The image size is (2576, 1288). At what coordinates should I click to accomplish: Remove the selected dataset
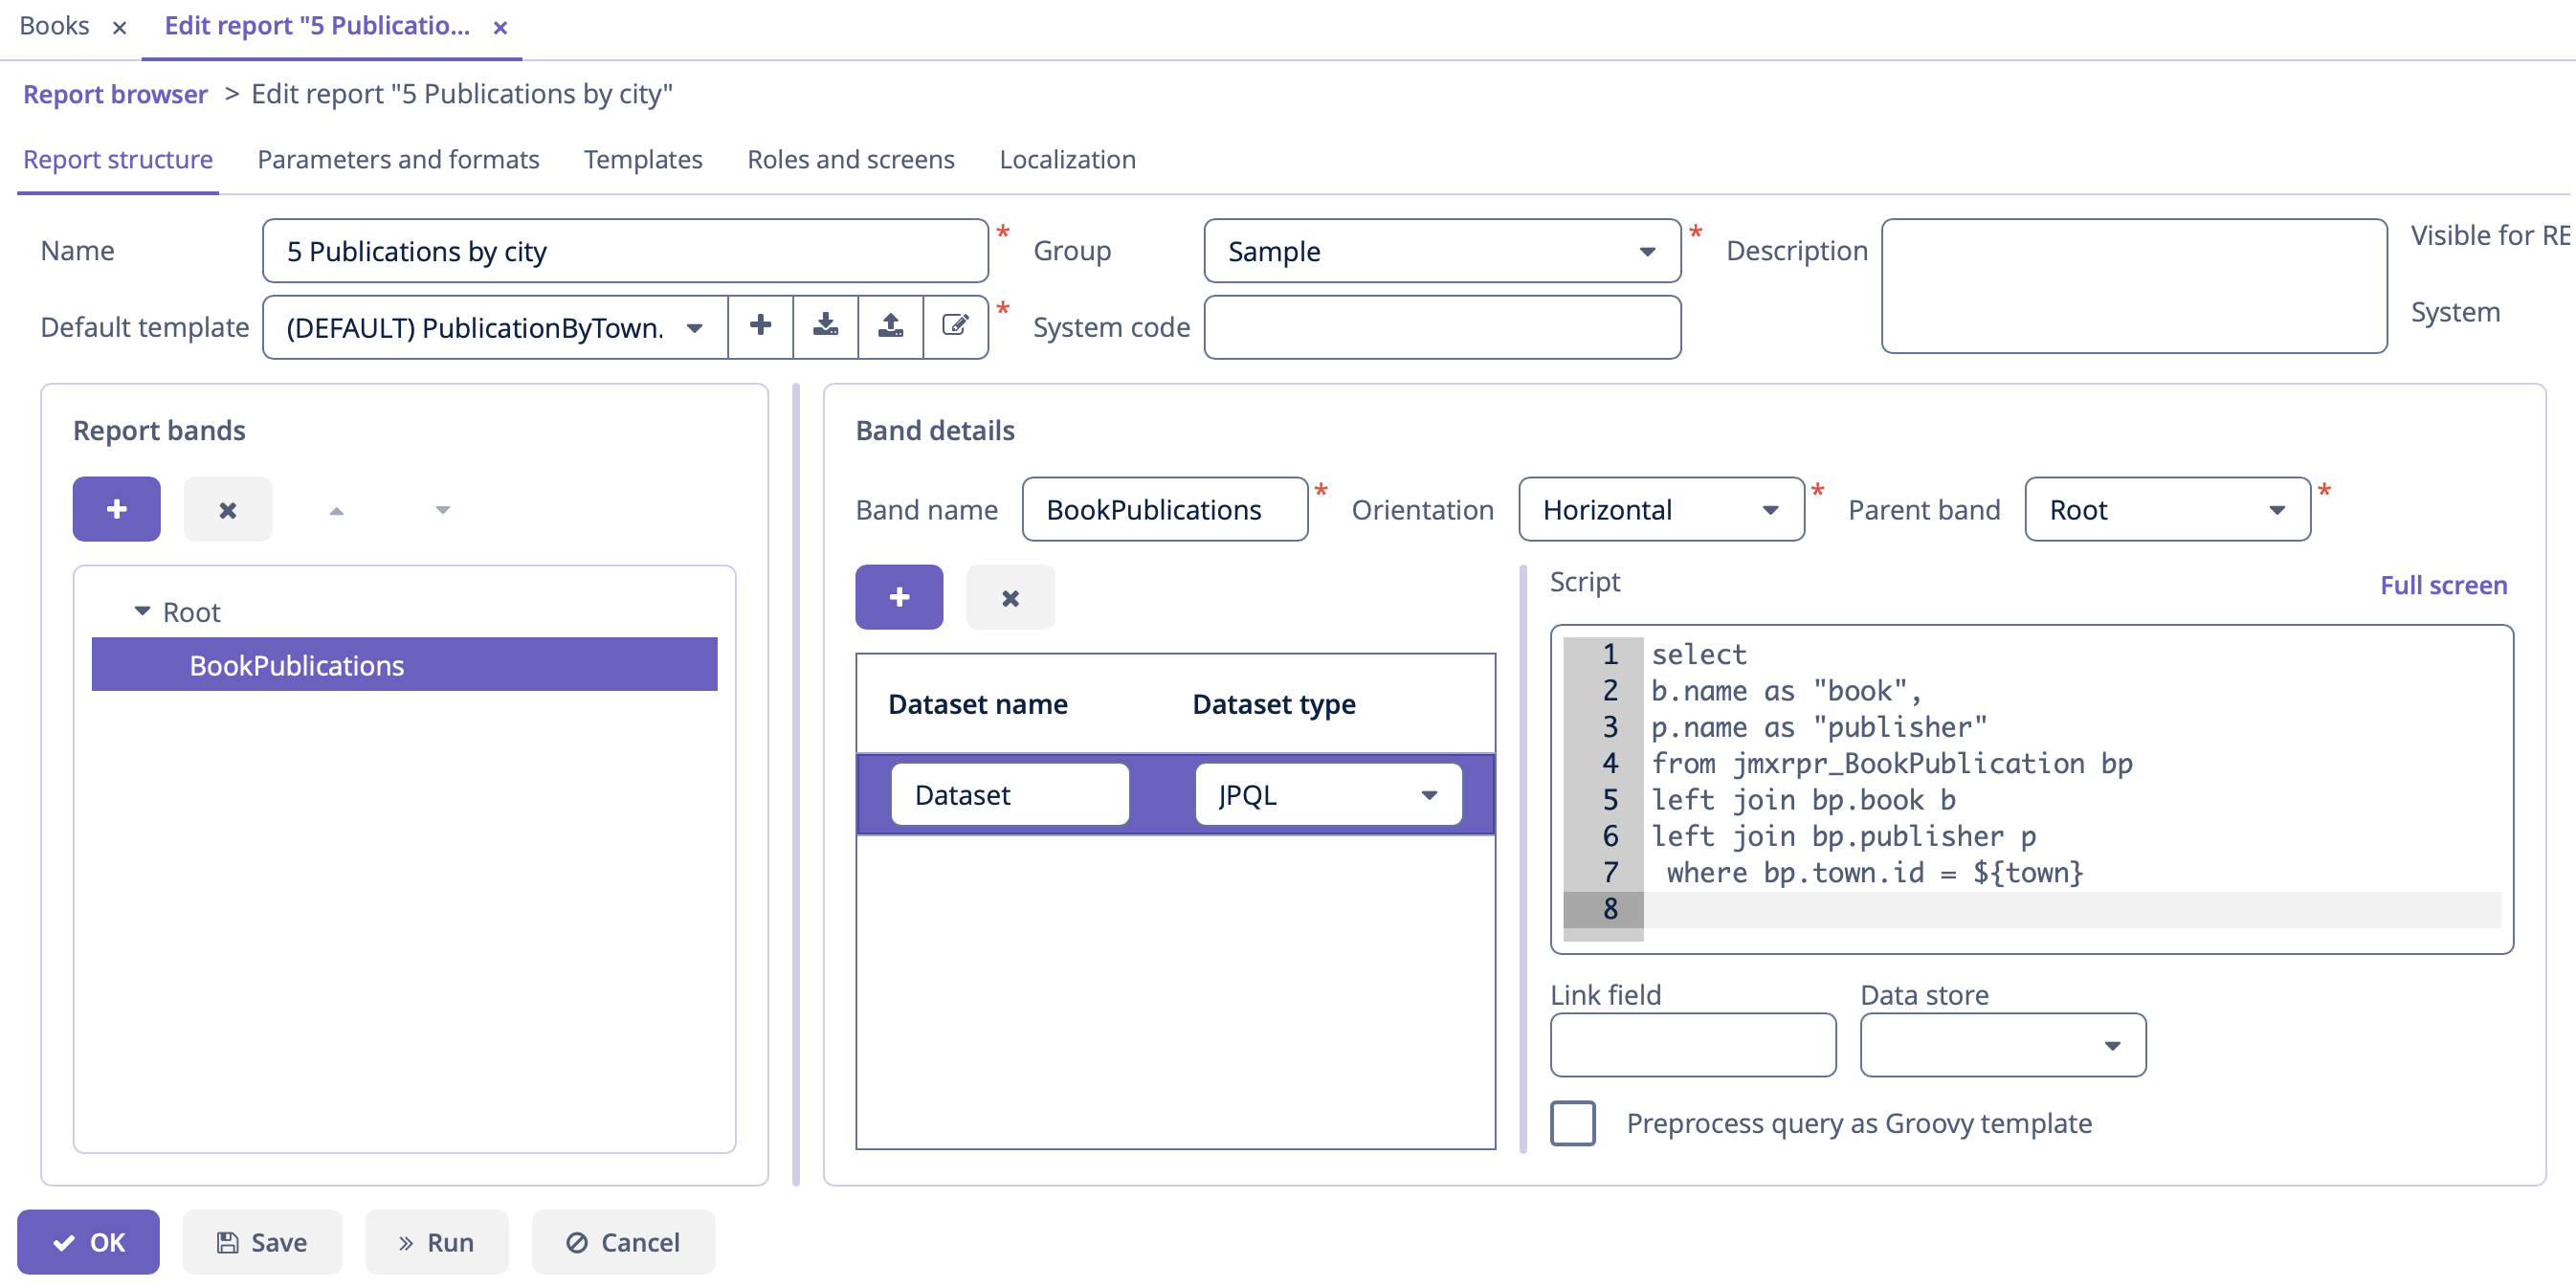tap(1010, 597)
